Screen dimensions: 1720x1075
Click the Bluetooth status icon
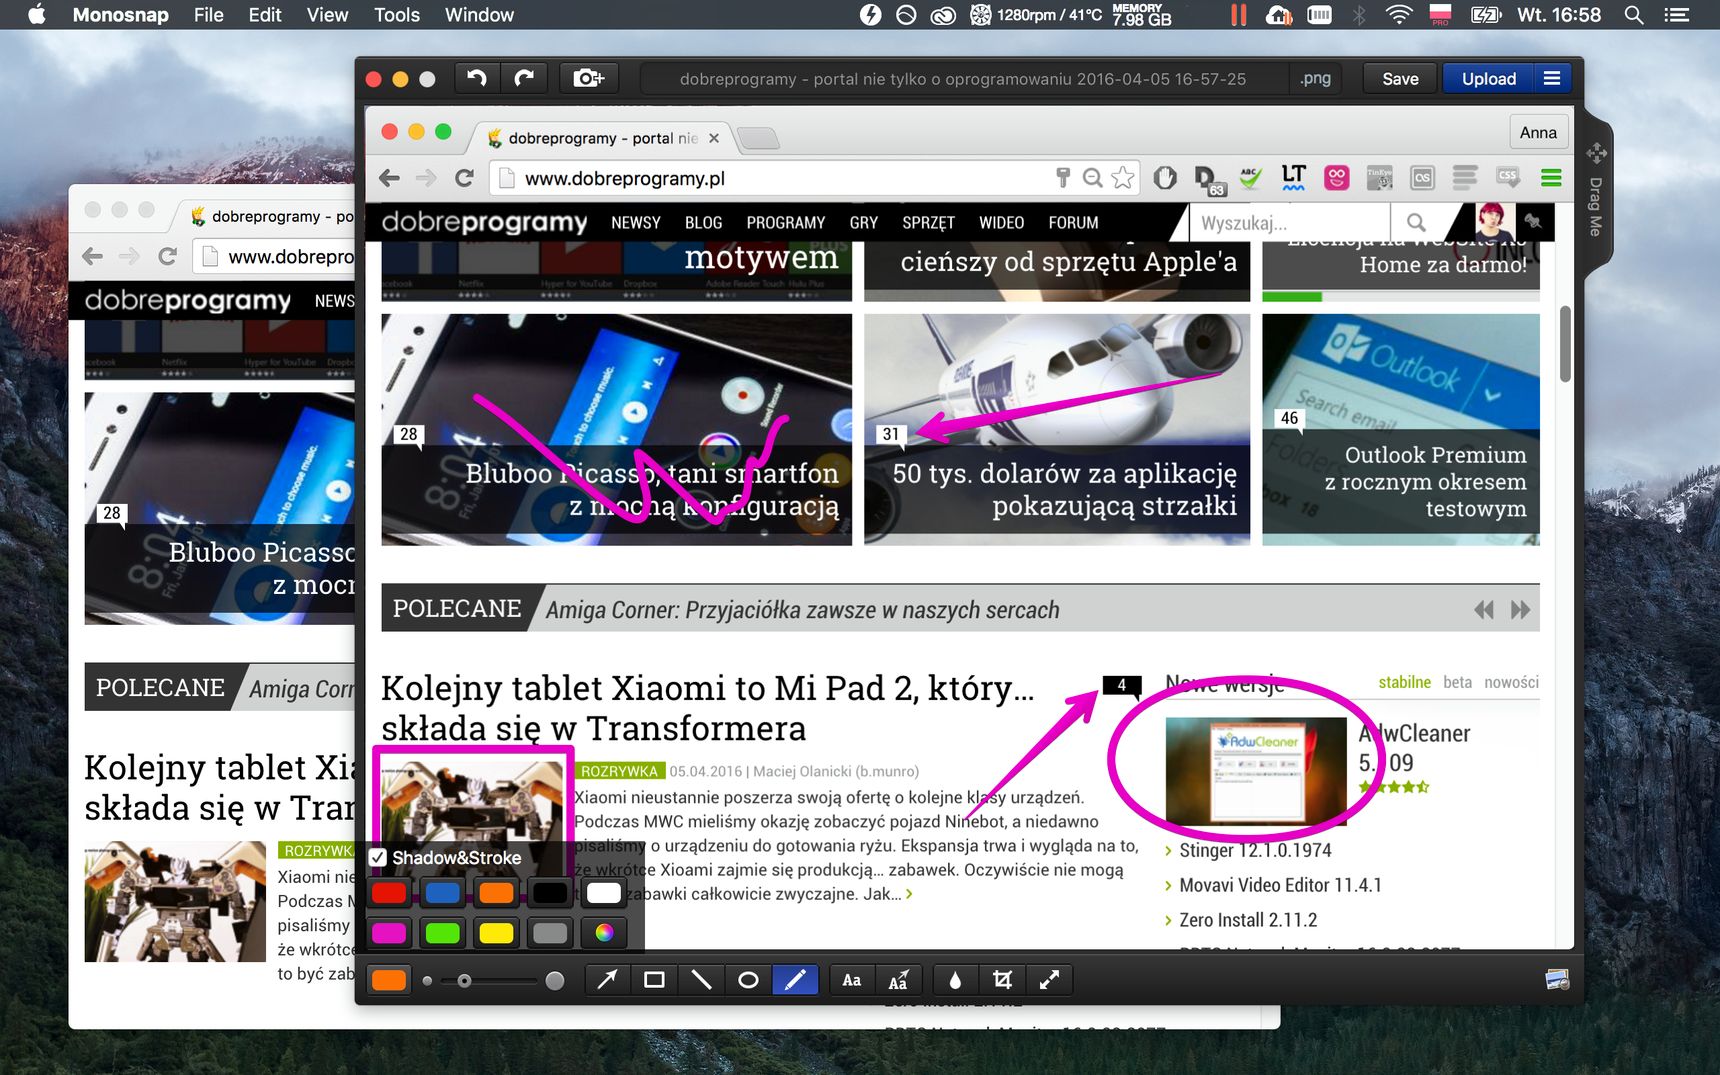pyautogui.click(x=1359, y=15)
